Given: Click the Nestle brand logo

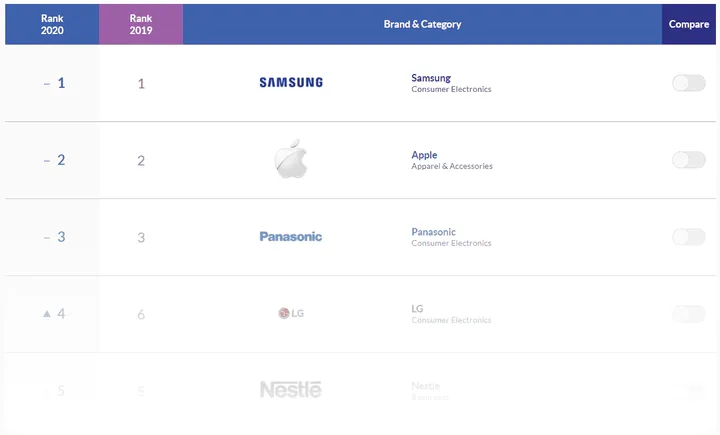Looking at the screenshot, I should click(x=291, y=389).
